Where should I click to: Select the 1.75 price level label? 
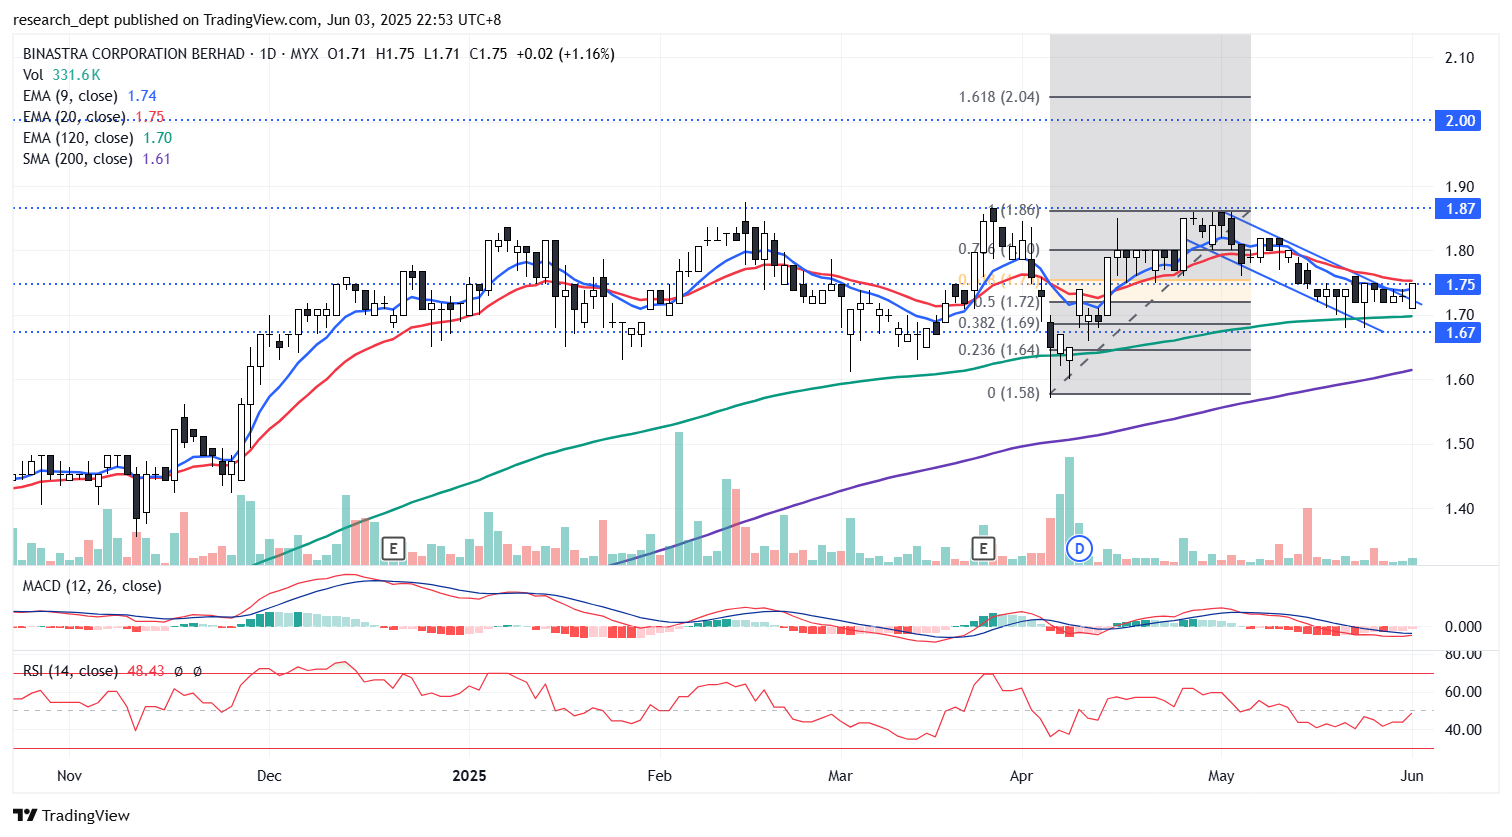point(1460,284)
